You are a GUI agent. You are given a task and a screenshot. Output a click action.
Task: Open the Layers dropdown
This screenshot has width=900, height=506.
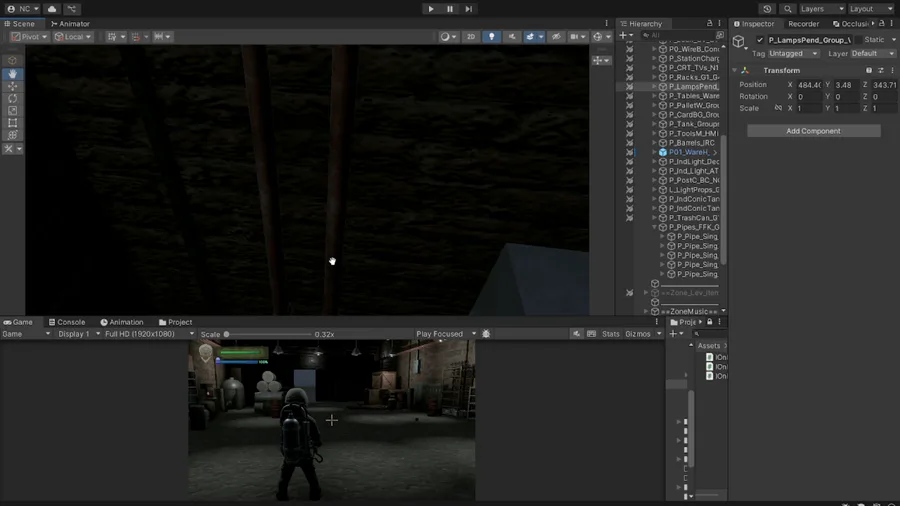(x=822, y=9)
